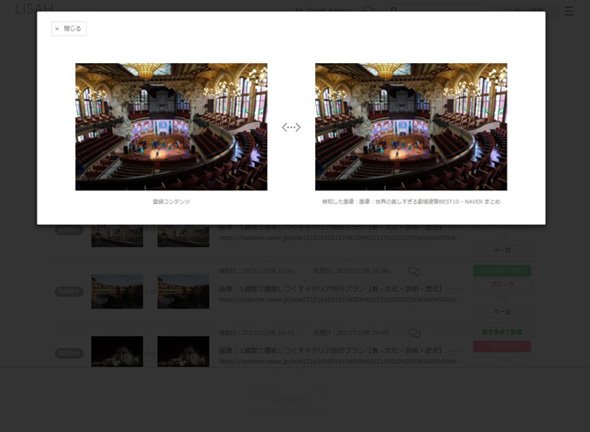Click the comment bubble icon on the bottom night-photo row
590x432 pixels.
pyautogui.click(x=414, y=333)
